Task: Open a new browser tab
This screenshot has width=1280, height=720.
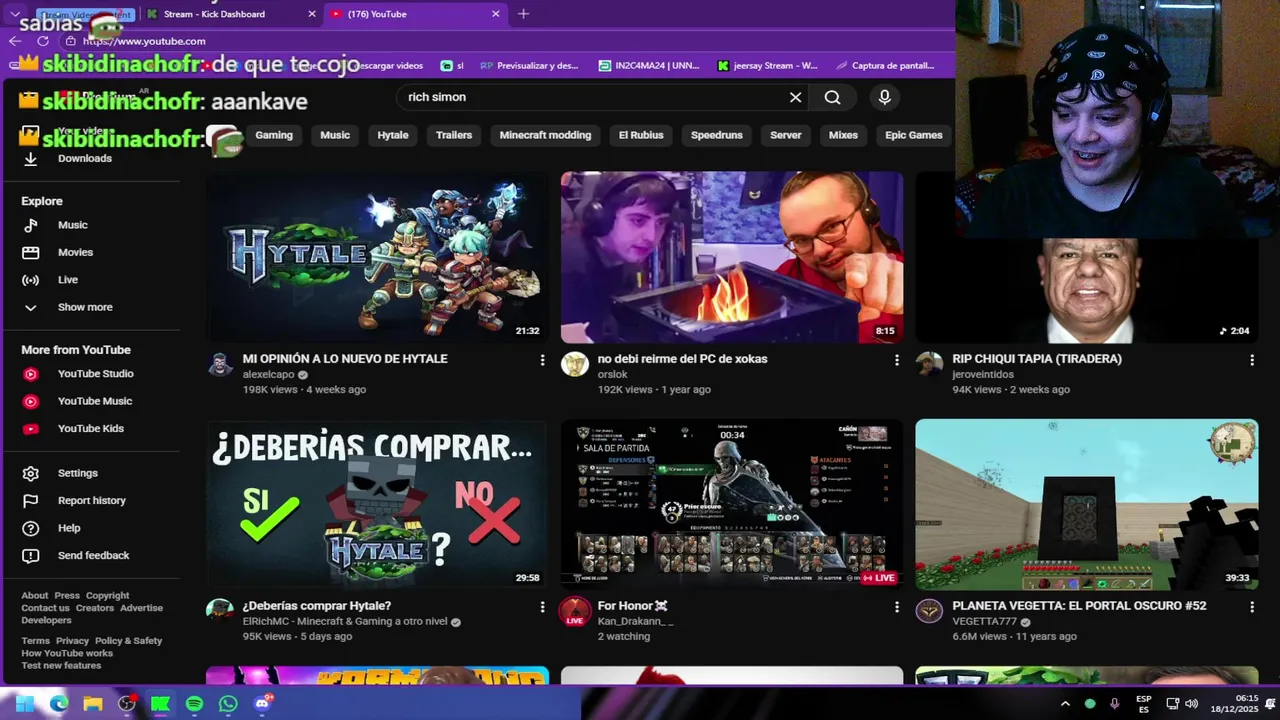Action: pos(523,14)
